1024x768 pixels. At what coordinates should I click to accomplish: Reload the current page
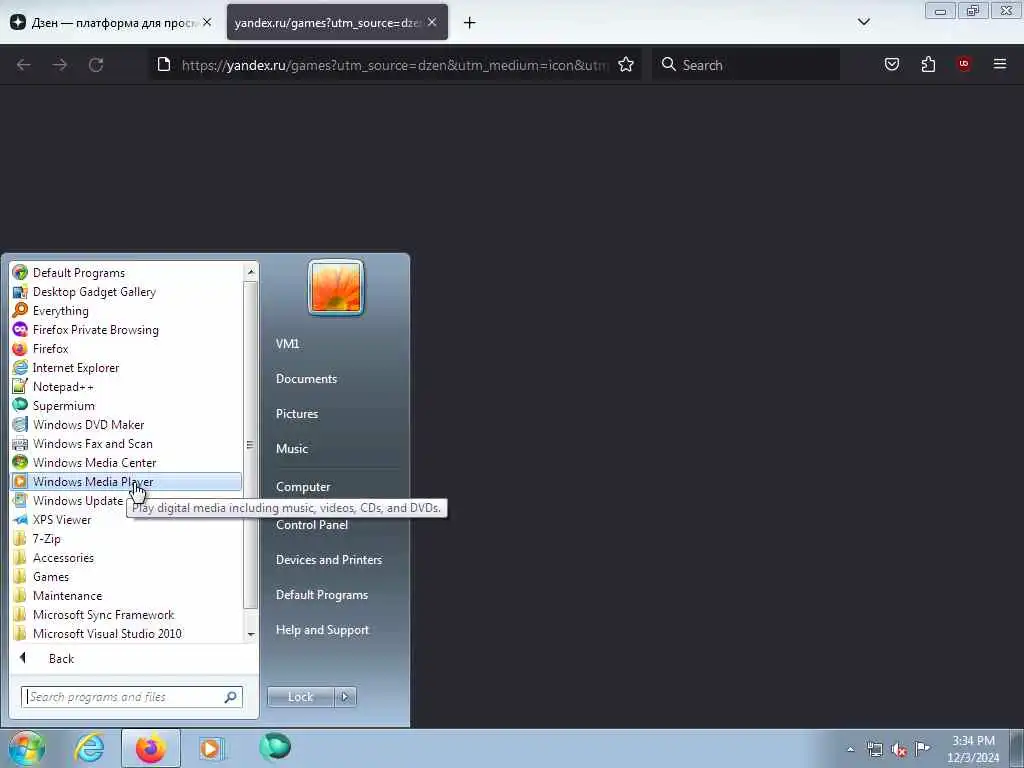pyautogui.click(x=96, y=65)
